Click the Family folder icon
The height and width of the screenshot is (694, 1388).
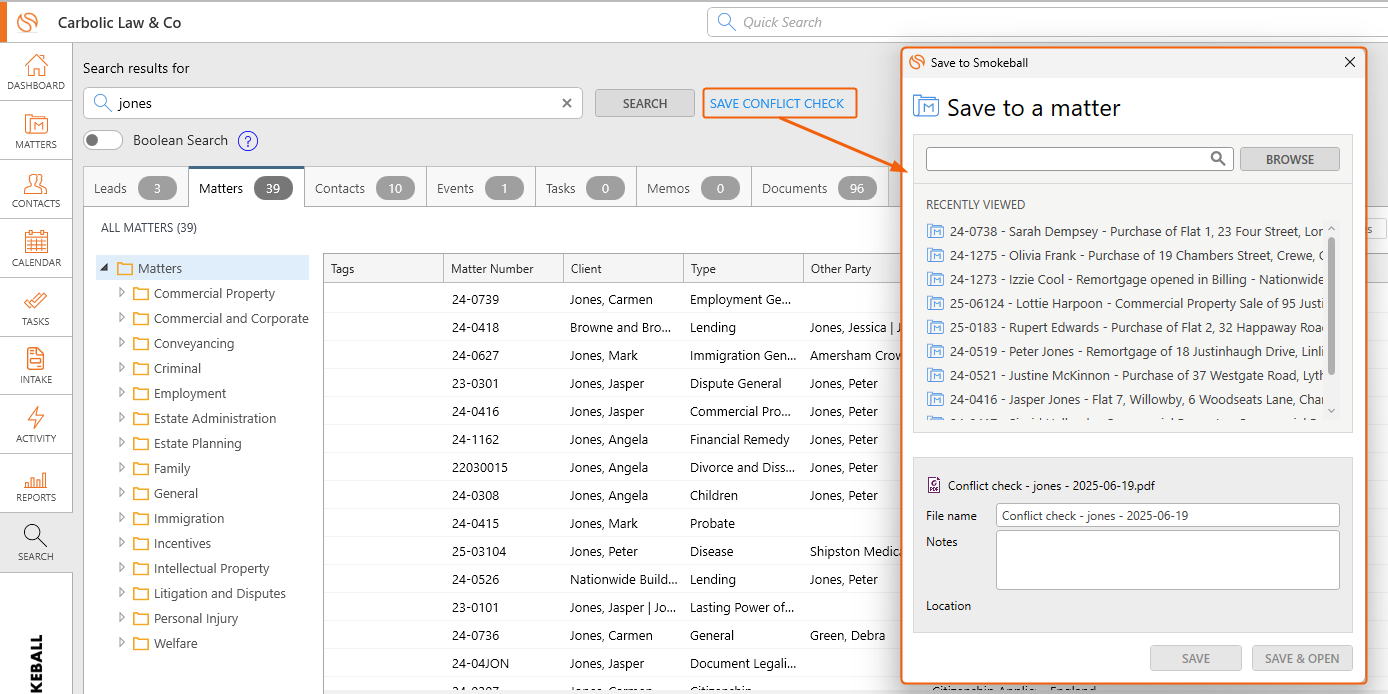pyautogui.click(x=141, y=468)
